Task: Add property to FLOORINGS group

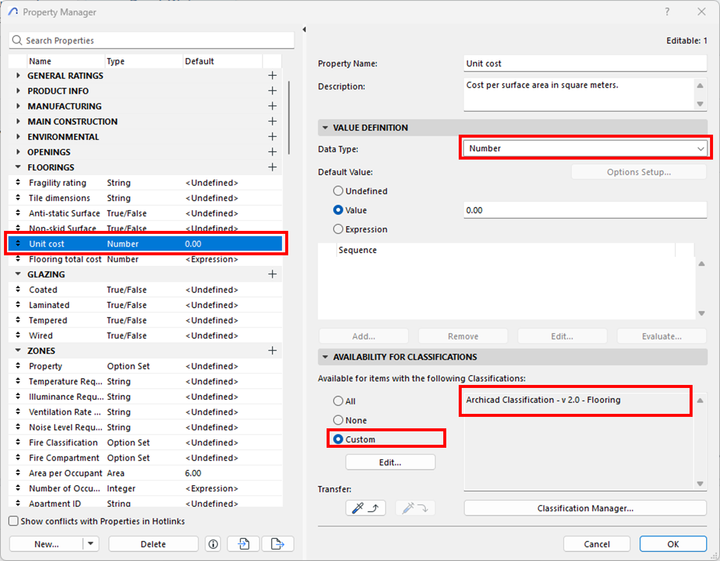Action: pos(272,167)
